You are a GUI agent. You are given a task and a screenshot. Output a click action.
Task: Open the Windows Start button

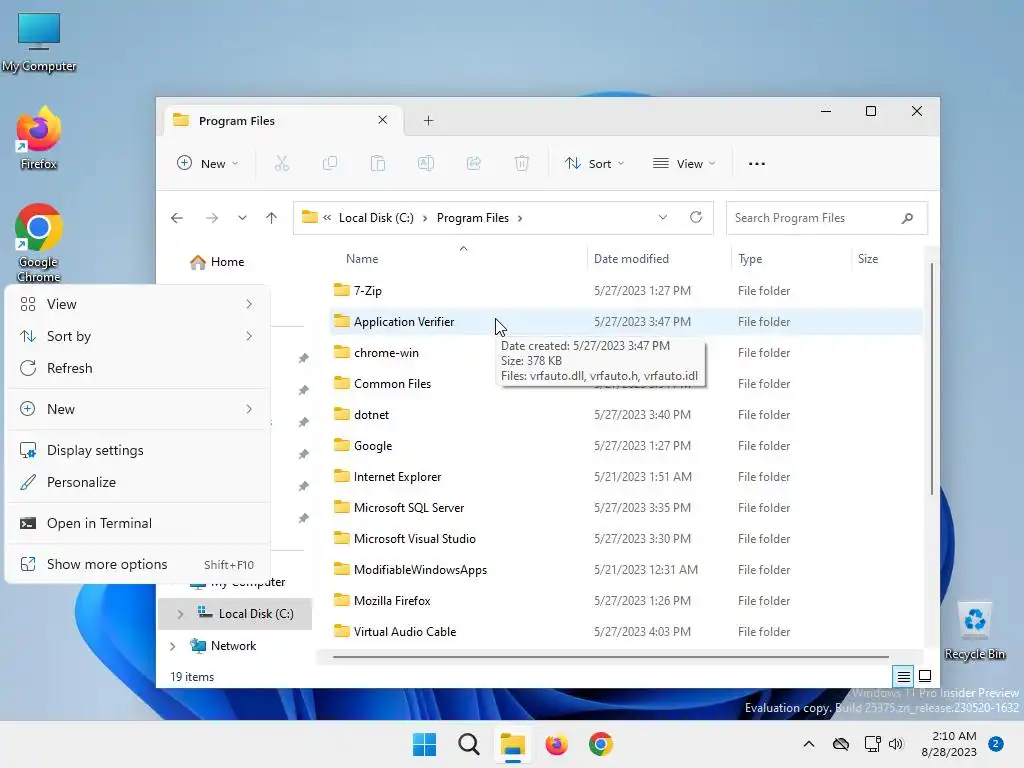pos(424,744)
